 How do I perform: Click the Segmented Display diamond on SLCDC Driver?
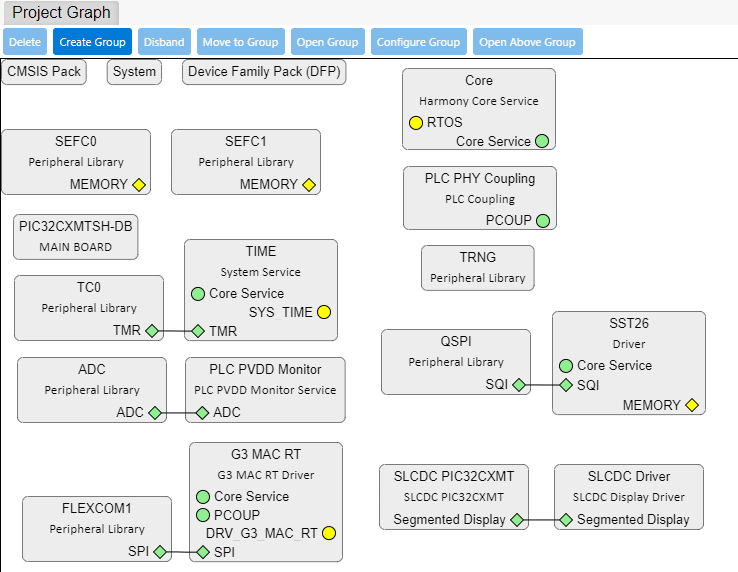(566, 520)
